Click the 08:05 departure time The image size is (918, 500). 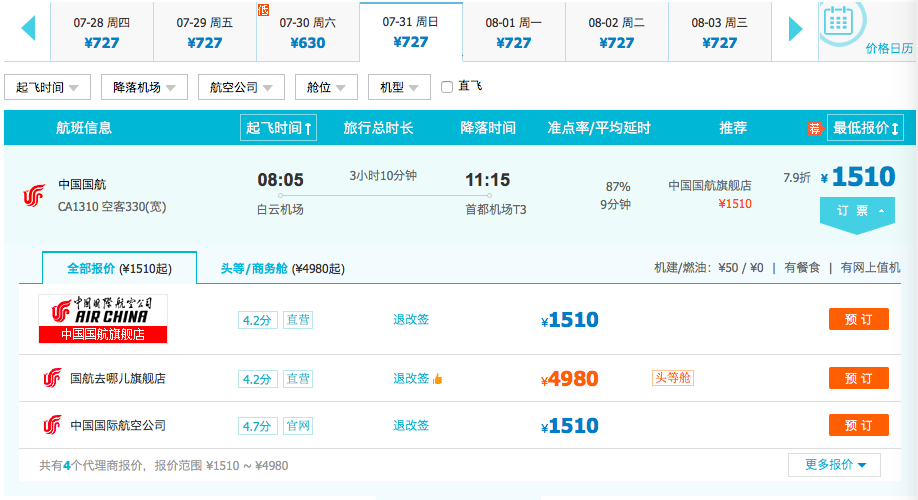tap(280, 180)
